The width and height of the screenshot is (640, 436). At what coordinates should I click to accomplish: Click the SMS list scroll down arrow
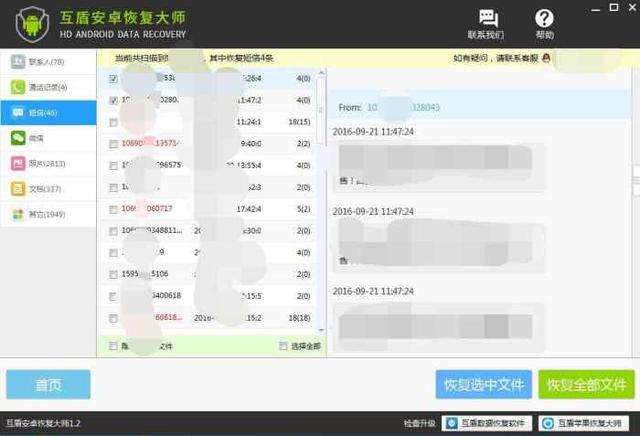point(321,330)
